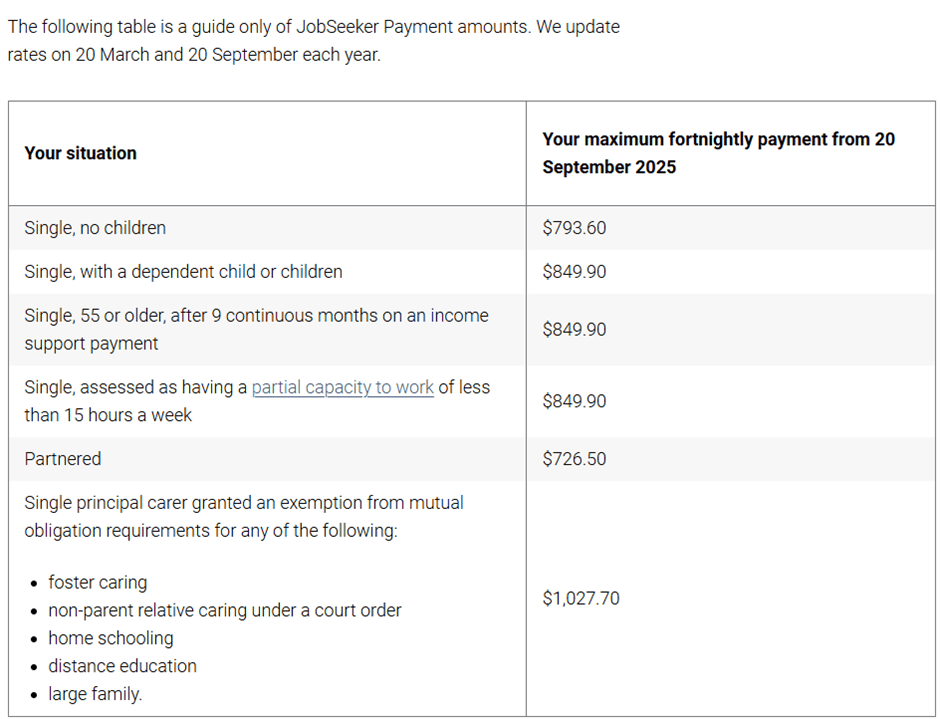Click the intro paragraph about JobSeeker Payment amounts

coord(313,40)
